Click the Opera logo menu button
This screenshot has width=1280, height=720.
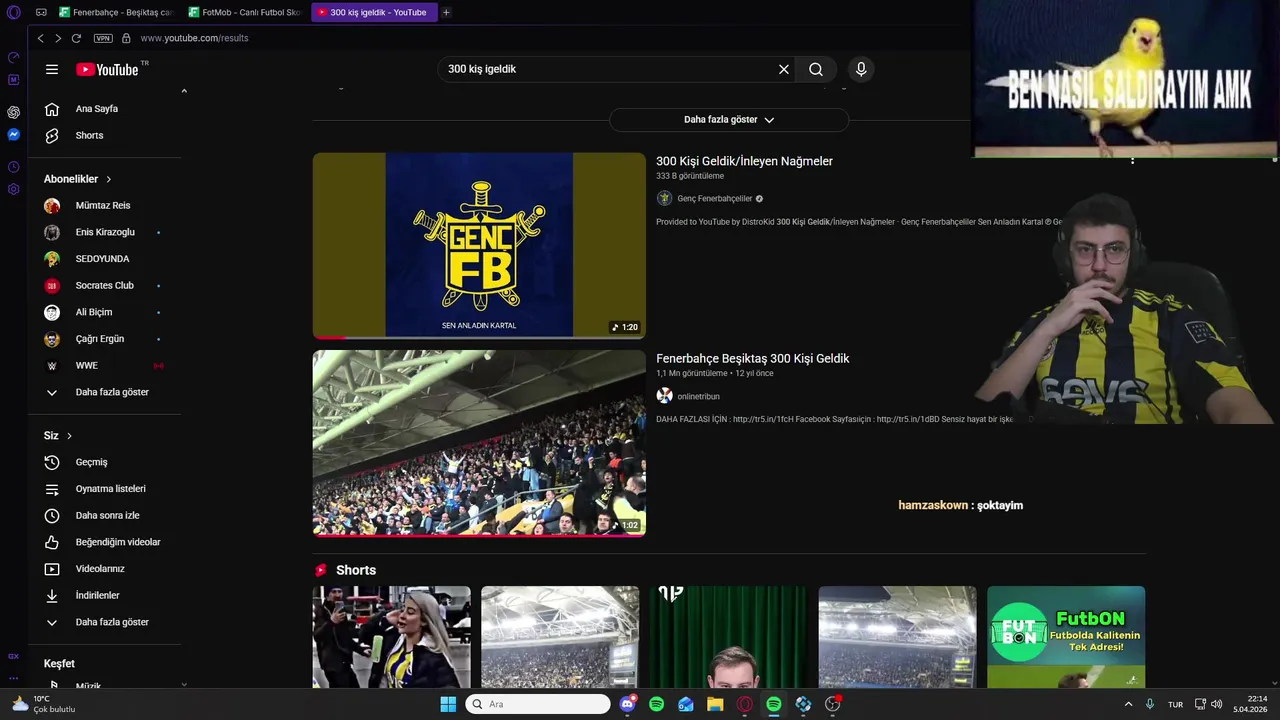pos(13,12)
